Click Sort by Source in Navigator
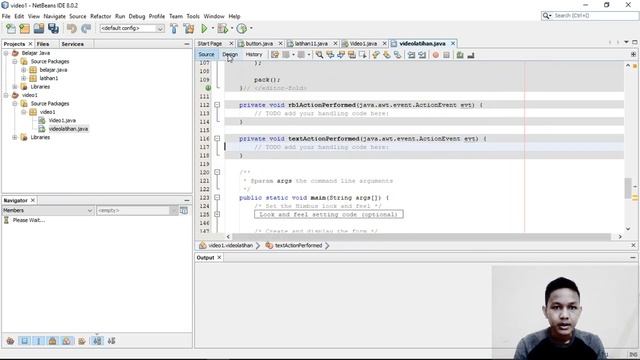 point(111,341)
